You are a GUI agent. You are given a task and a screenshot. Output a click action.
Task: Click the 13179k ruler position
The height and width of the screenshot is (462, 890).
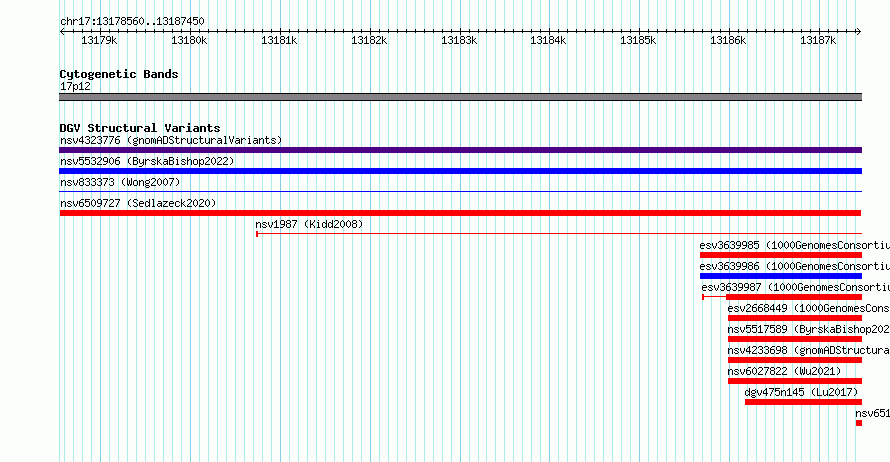pyautogui.click(x=99, y=40)
